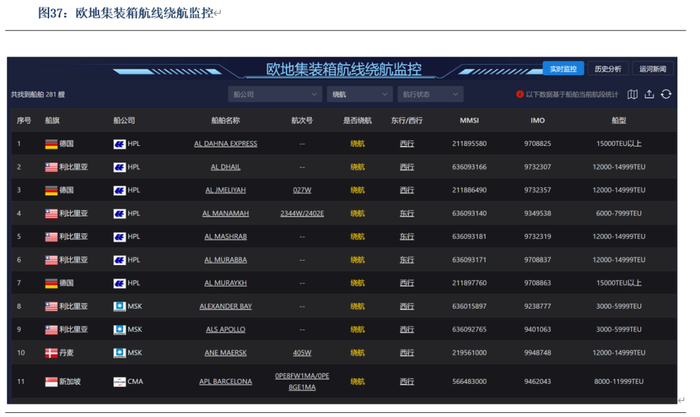Click 东行 link in AL MURABBA row
Screen dimensions: 700x417
click(x=407, y=260)
